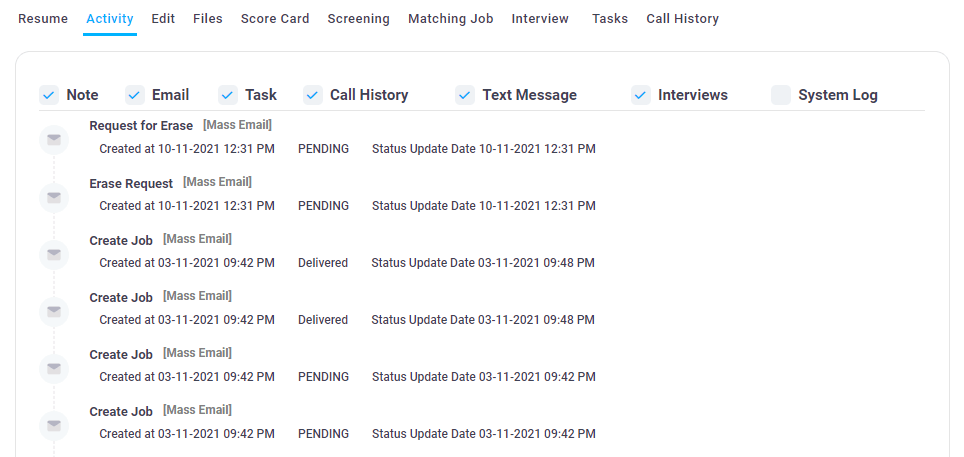
Task: Open the Request for Erase email entry
Action: click(x=141, y=126)
